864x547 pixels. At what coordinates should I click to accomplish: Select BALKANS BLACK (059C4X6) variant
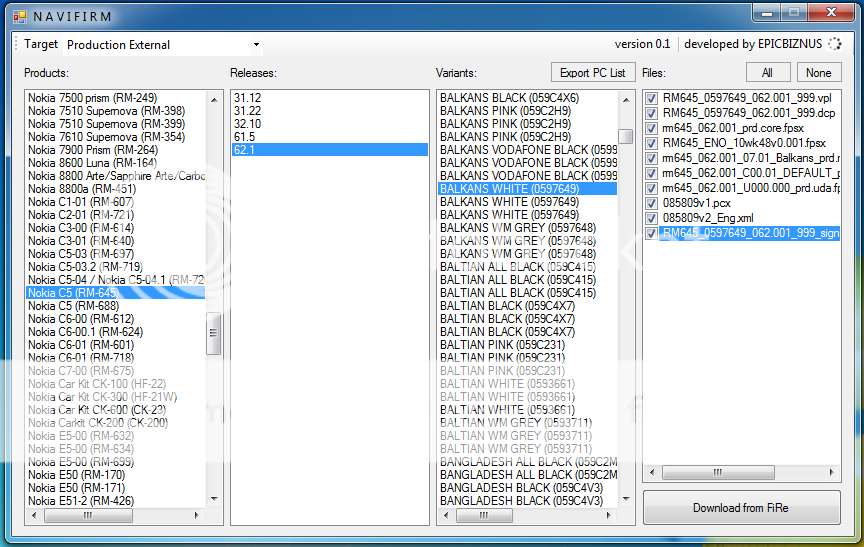click(x=528, y=98)
